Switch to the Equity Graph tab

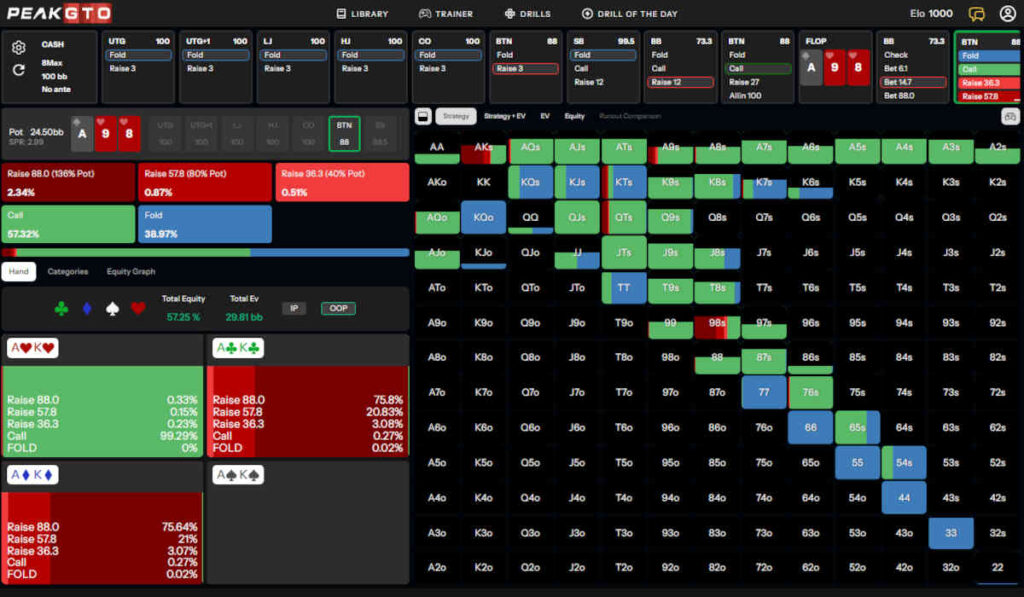[x=131, y=271]
